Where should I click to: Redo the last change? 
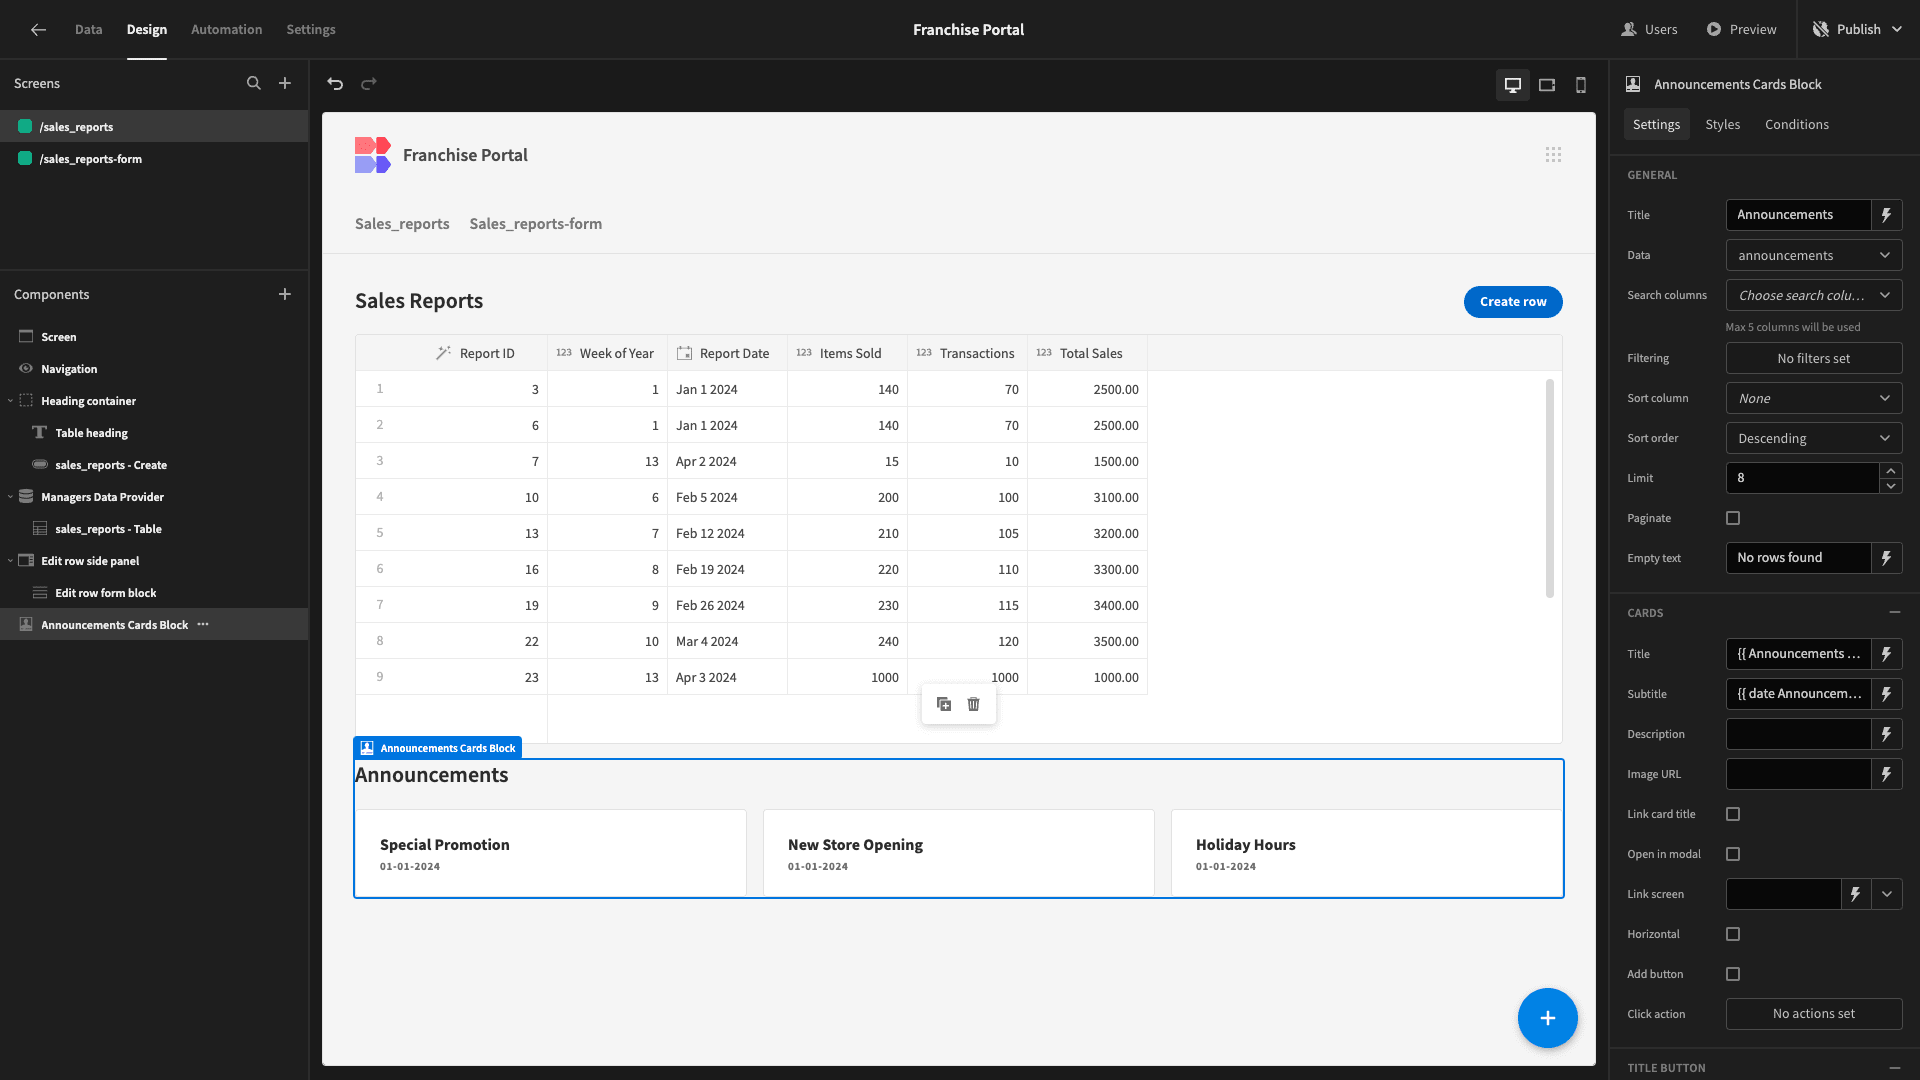(369, 84)
